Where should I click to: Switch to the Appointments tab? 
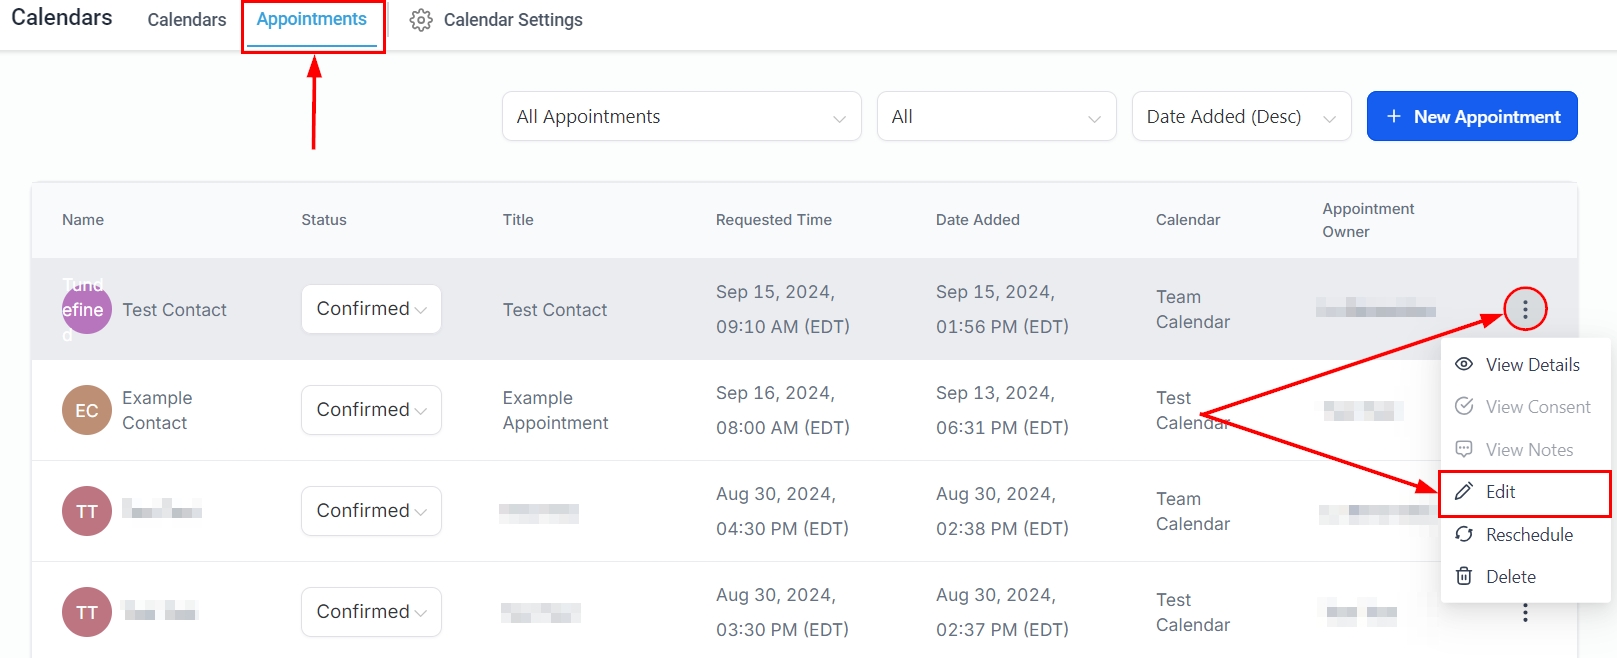click(x=312, y=20)
